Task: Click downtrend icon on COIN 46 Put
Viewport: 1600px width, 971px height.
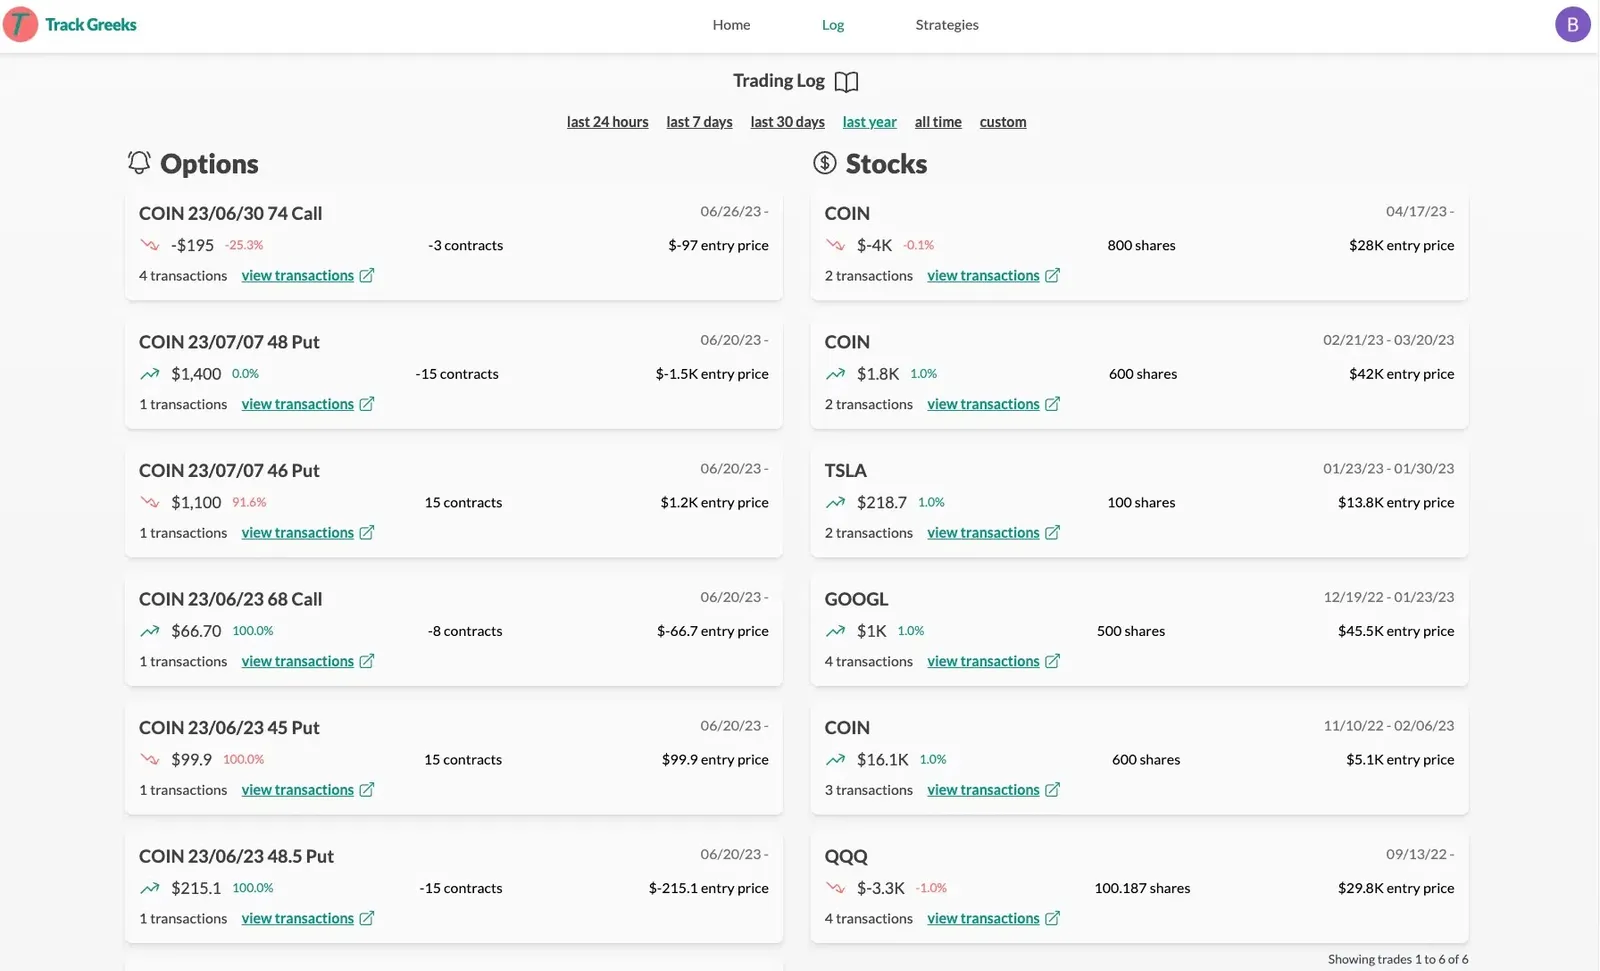Action: [x=150, y=502]
